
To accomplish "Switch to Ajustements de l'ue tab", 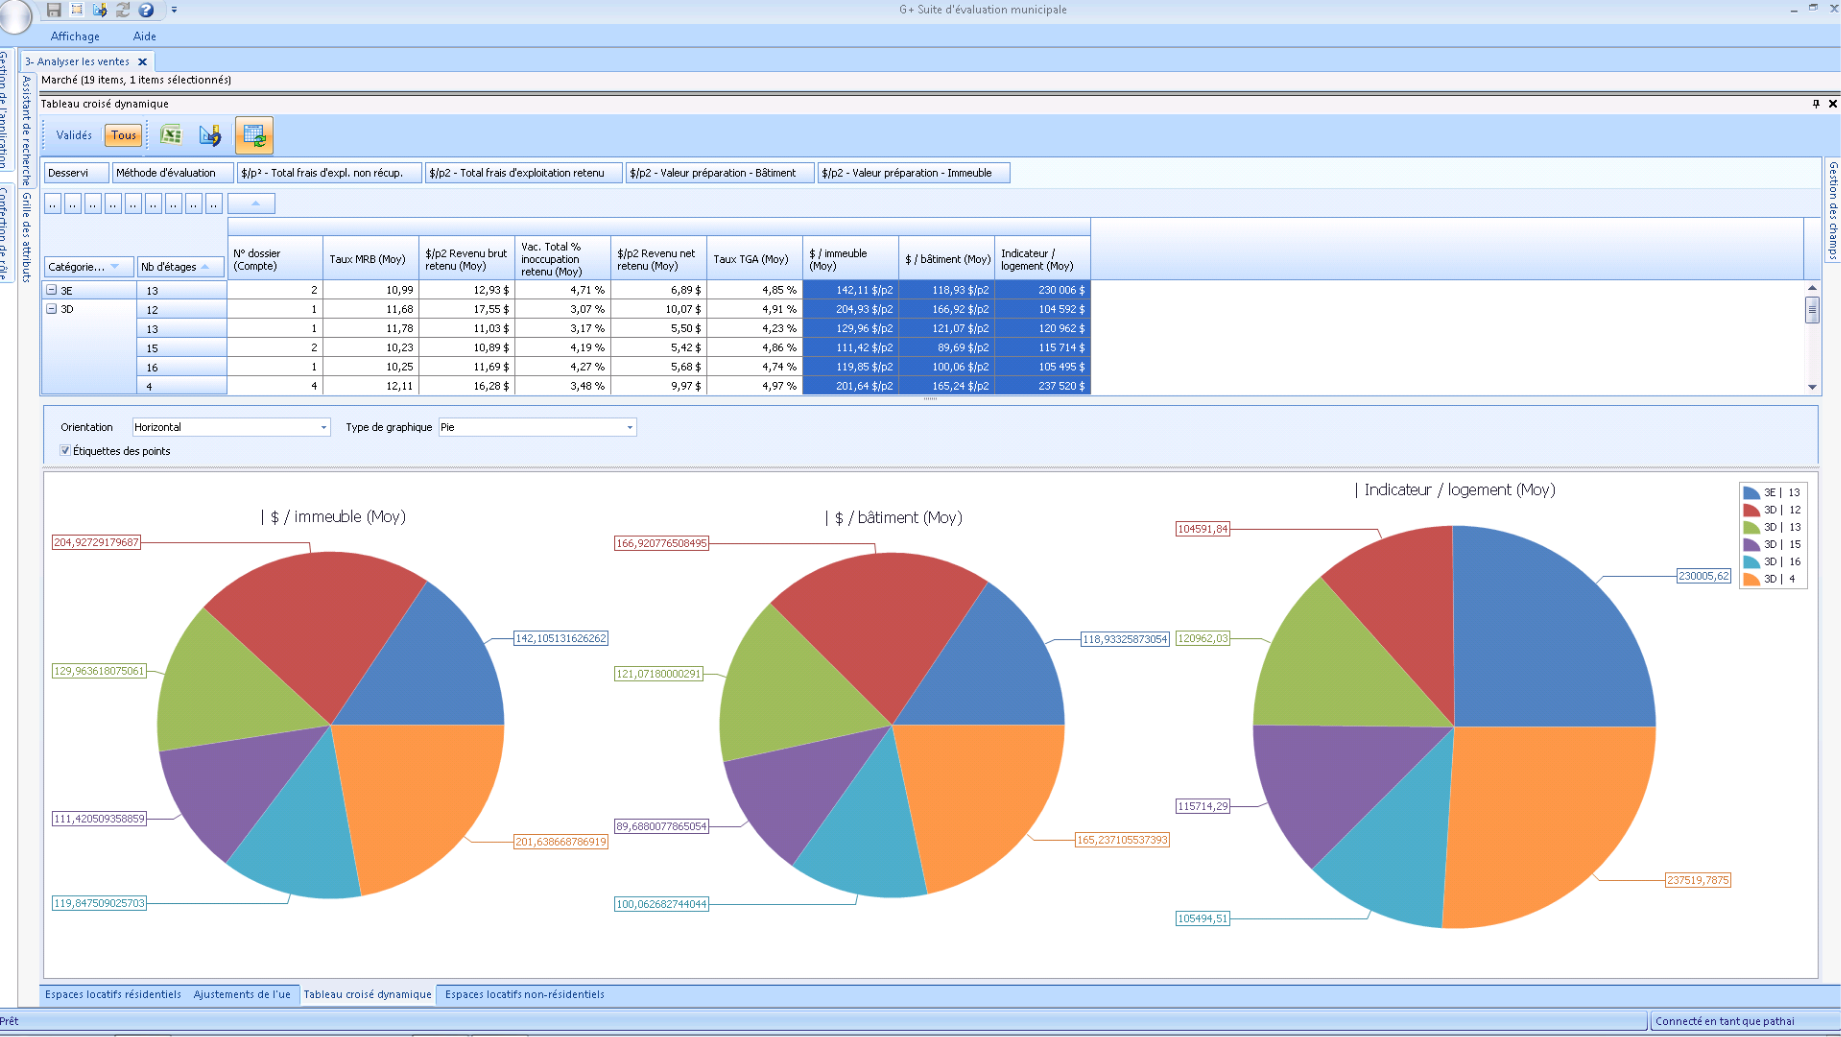I will pos(242,995).
